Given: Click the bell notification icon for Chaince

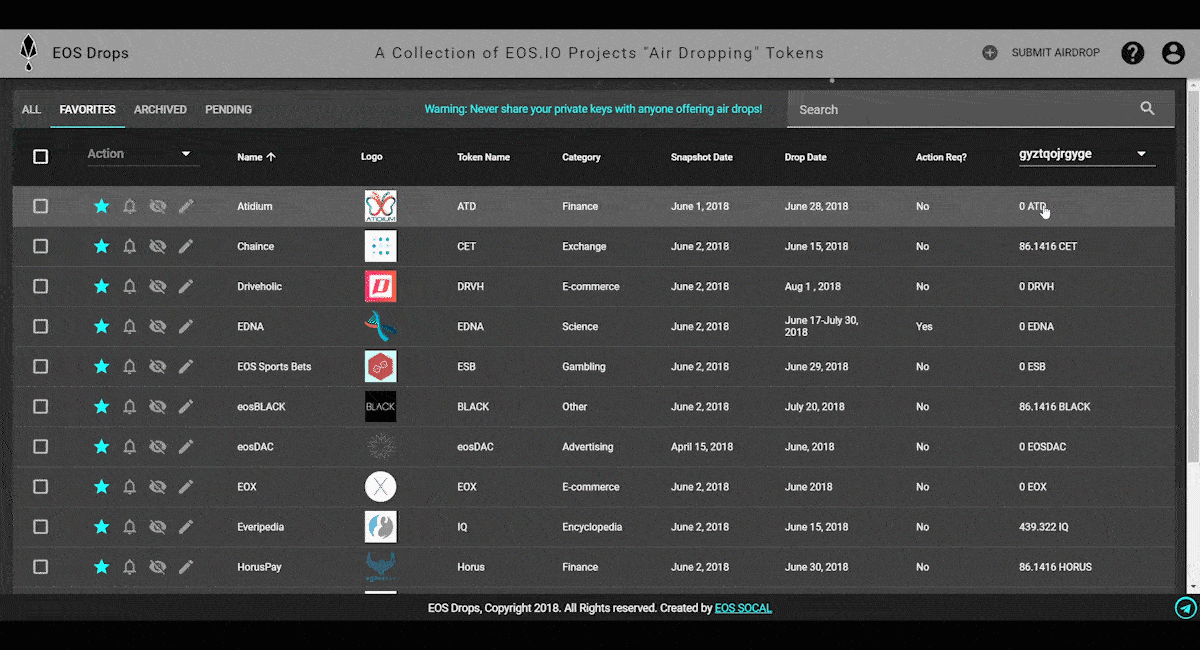Looking at the screenshot, I should pos(129,246).
